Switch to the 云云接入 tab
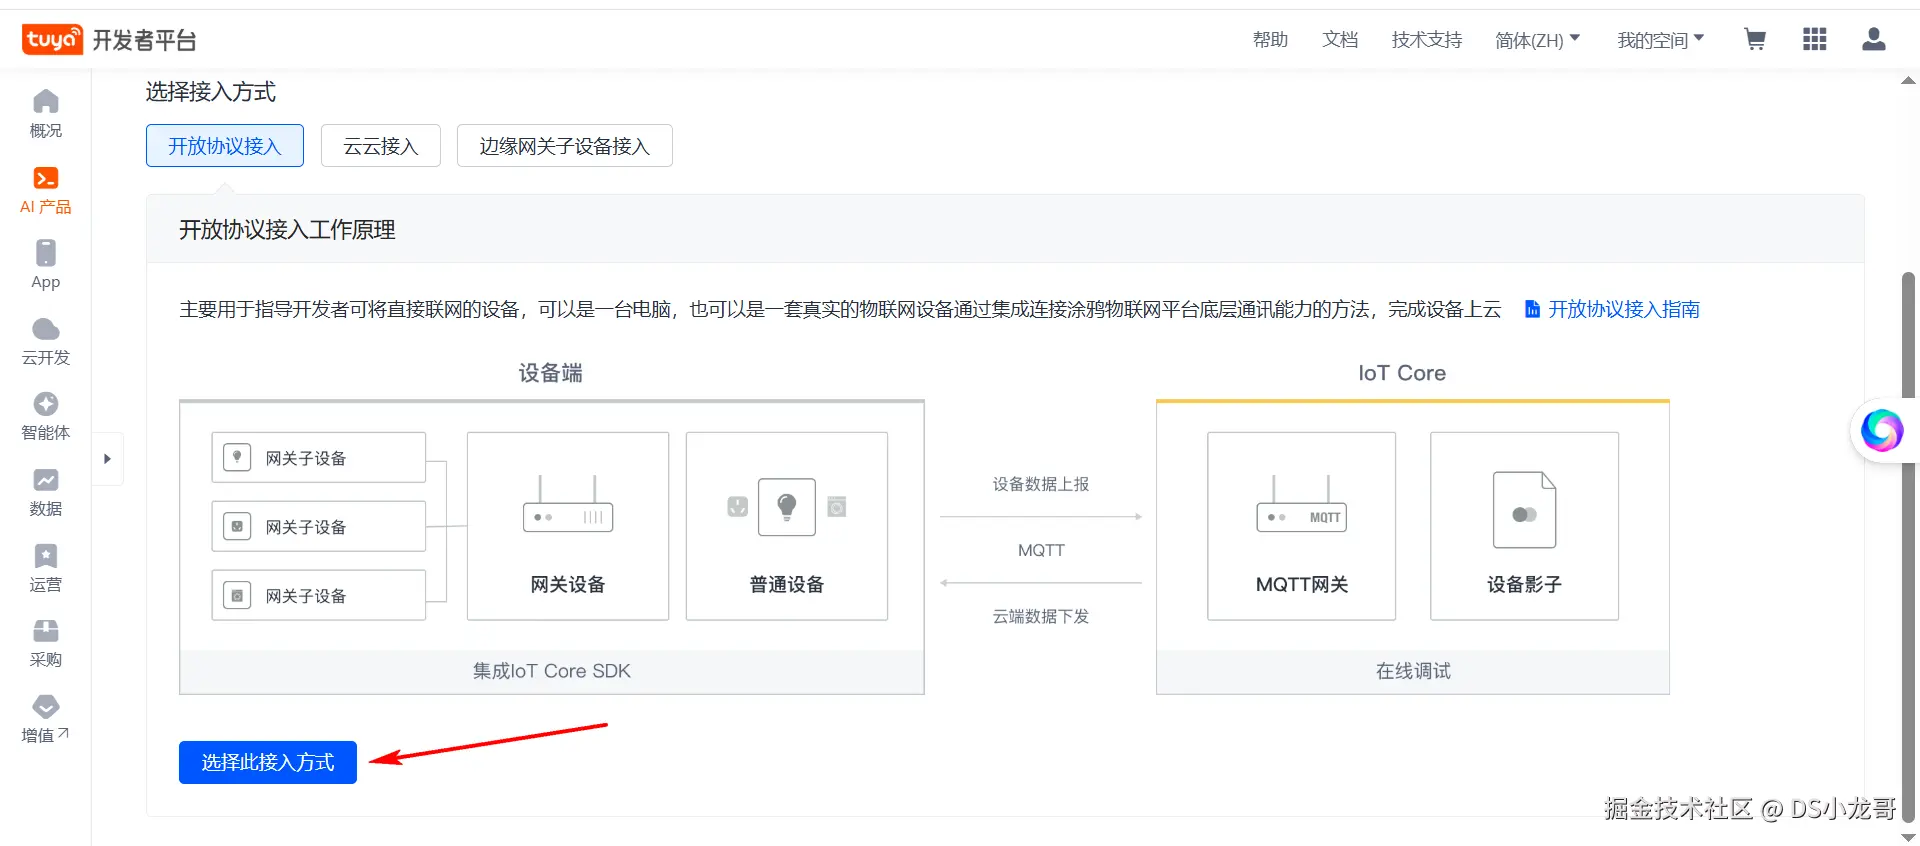Viewport: 1920px width, 846px height. click(x=381, y=146)
